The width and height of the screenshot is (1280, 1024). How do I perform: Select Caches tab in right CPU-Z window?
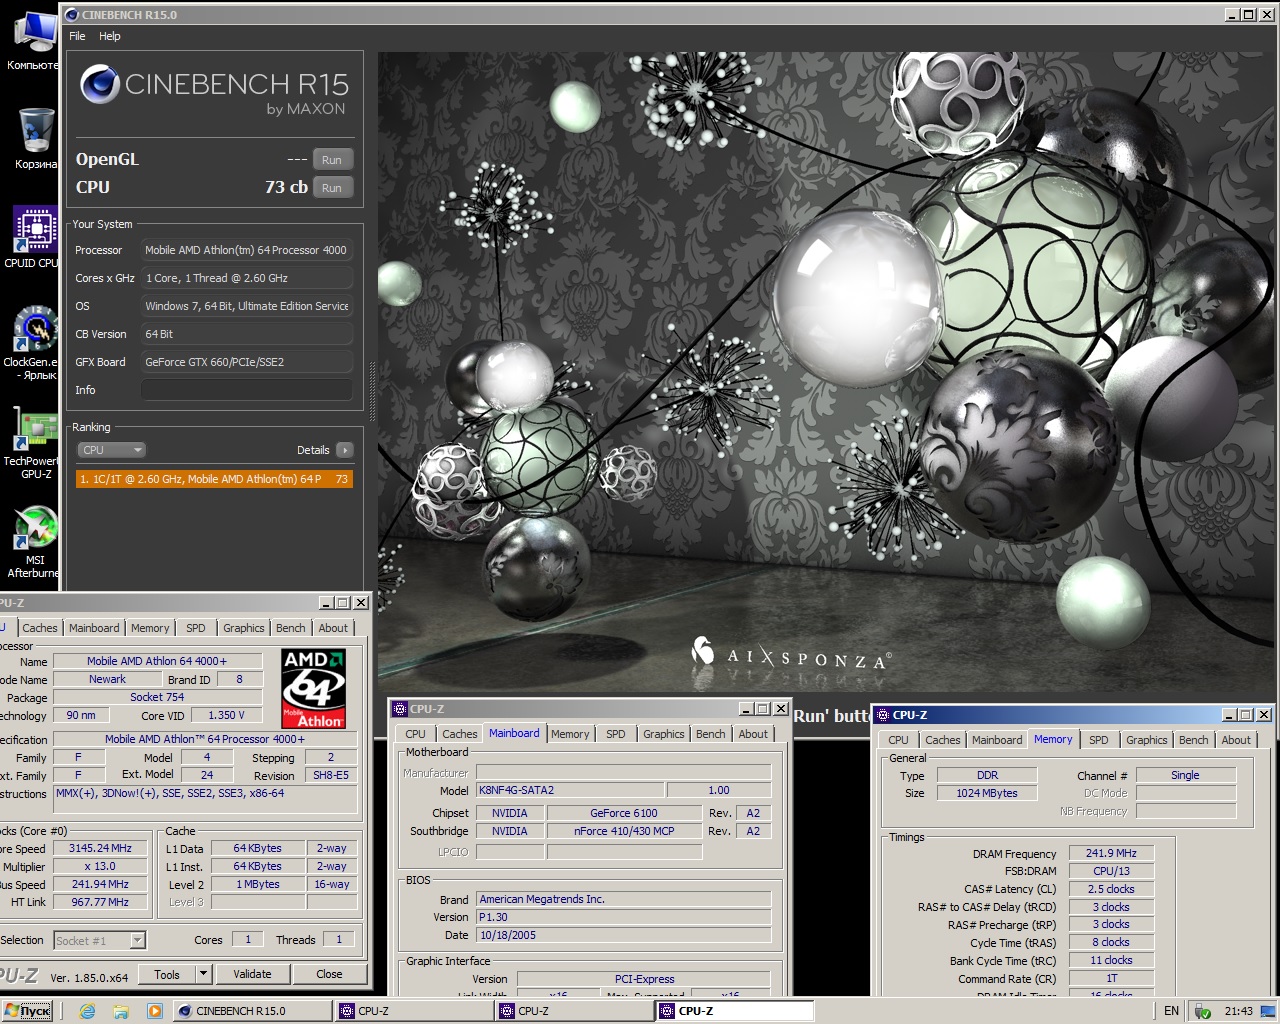point(942,740)
